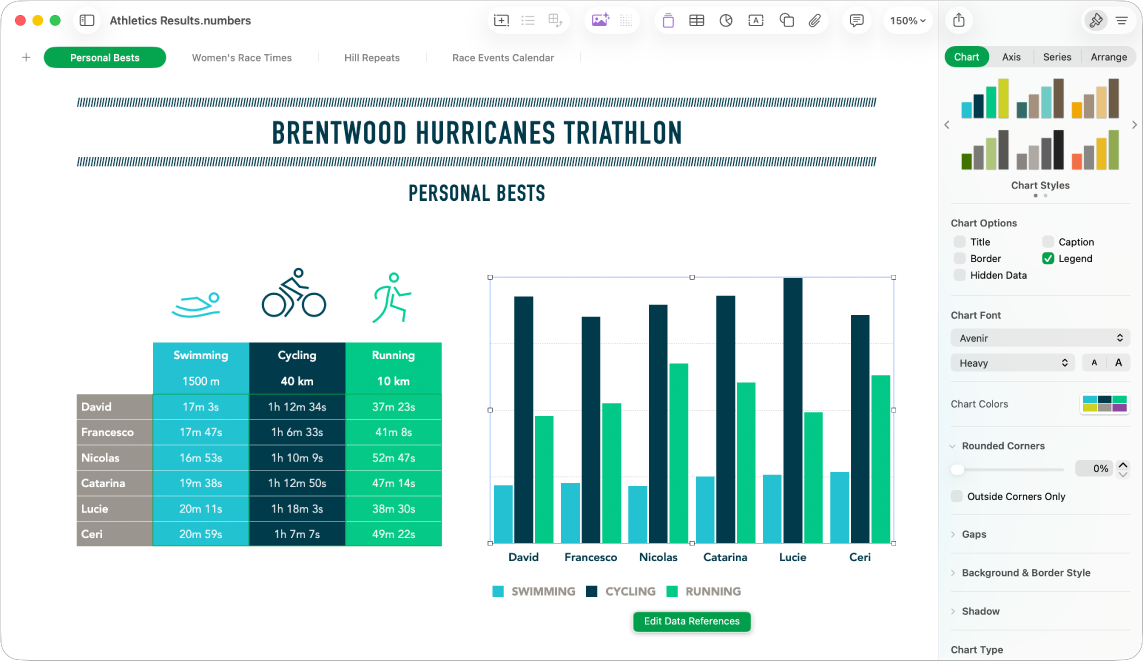Click the Chart insert icon
Screen dimensions: 1146x662
[726, 20]
